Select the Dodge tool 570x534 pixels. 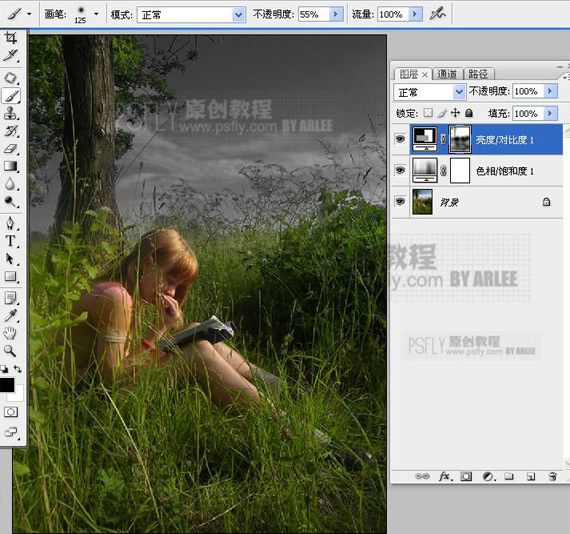click(x=11, y=201)
